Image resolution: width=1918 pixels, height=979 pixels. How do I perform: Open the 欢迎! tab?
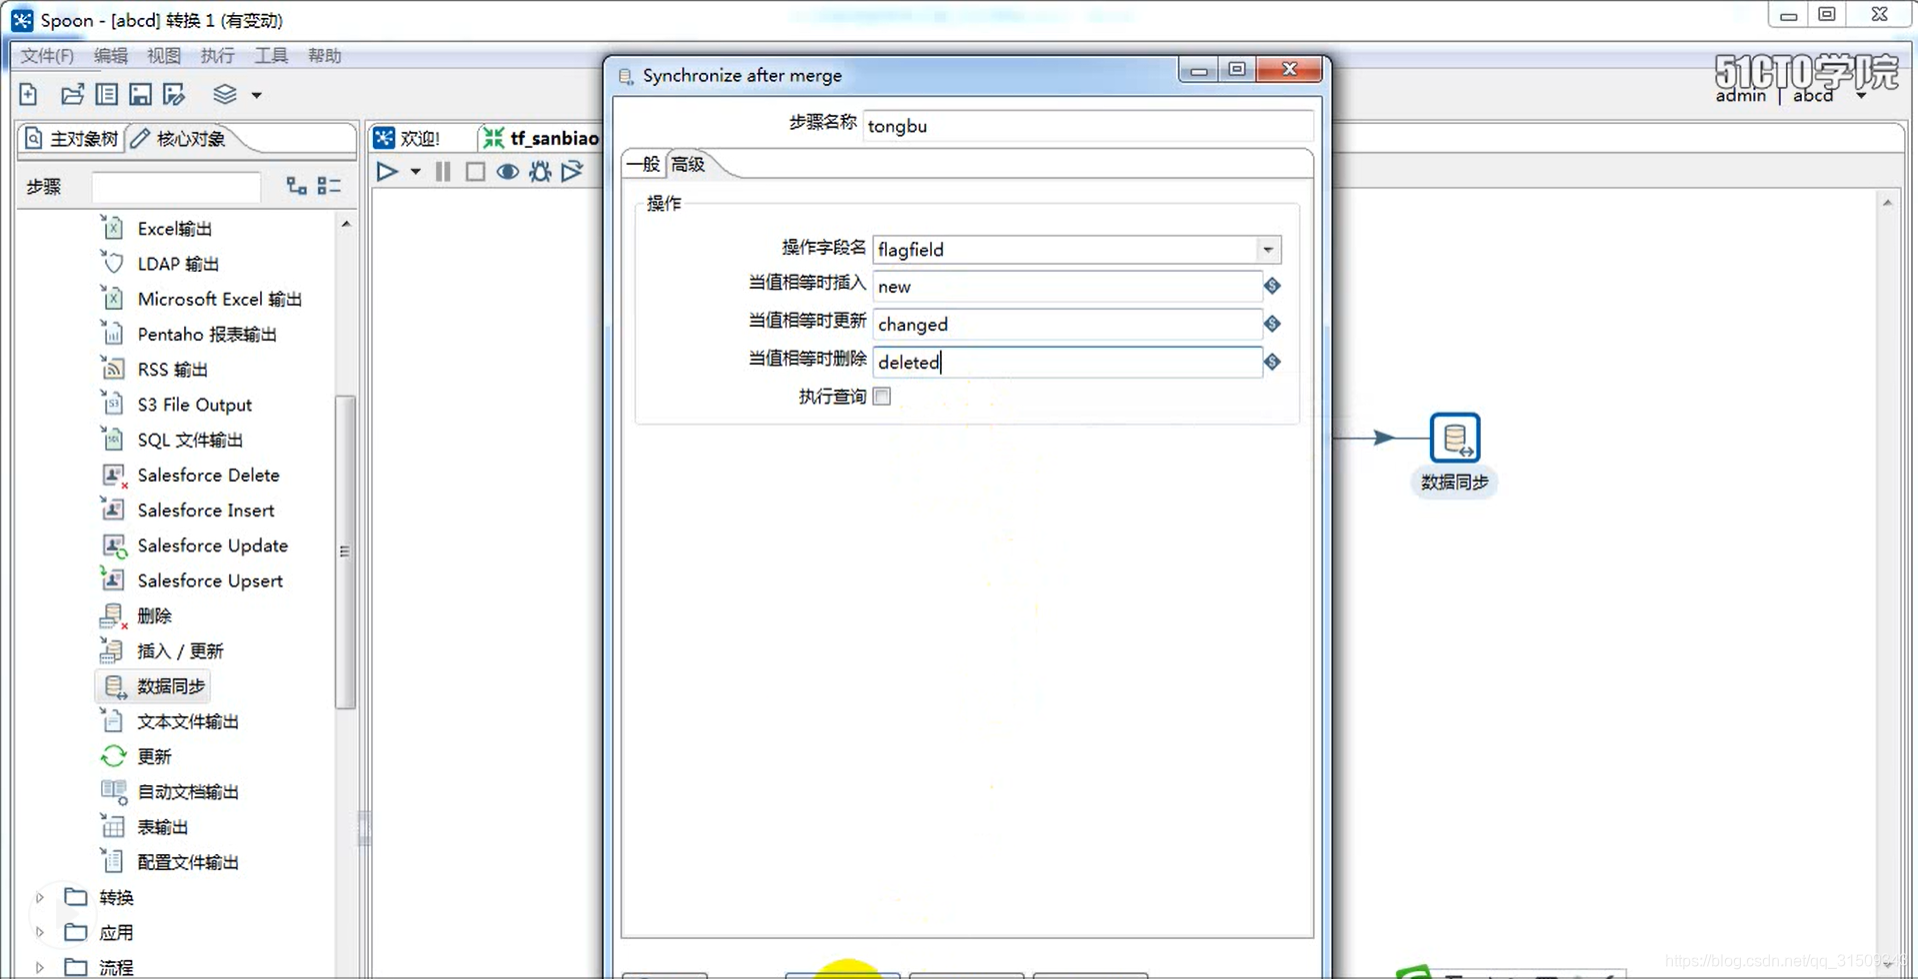(408, 138)
